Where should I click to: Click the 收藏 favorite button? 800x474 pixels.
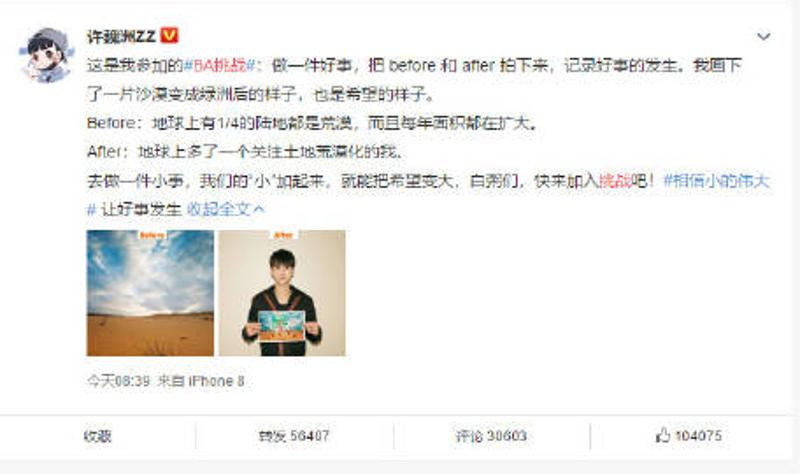tap(97, 436)
